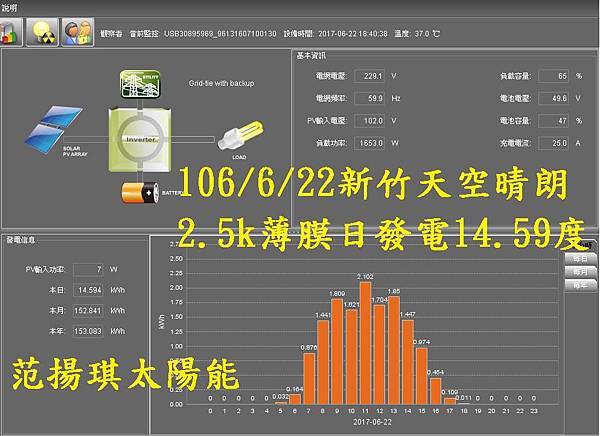Click the PV input voltage field 102.0

tap(370, 121)
